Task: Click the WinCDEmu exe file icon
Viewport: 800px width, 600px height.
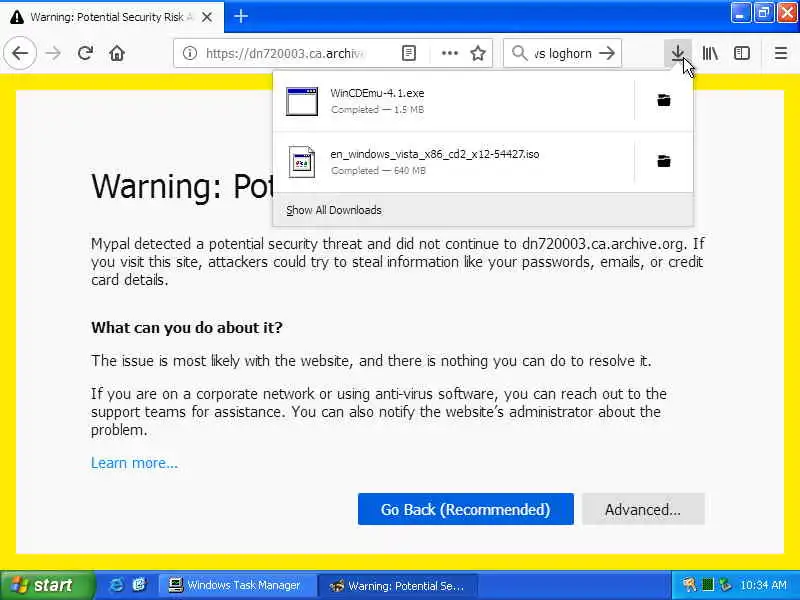Action: [302, 101]
